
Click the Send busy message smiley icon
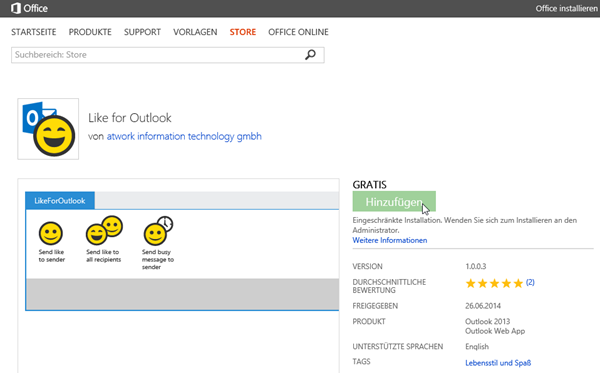click(x=158, y=231)
